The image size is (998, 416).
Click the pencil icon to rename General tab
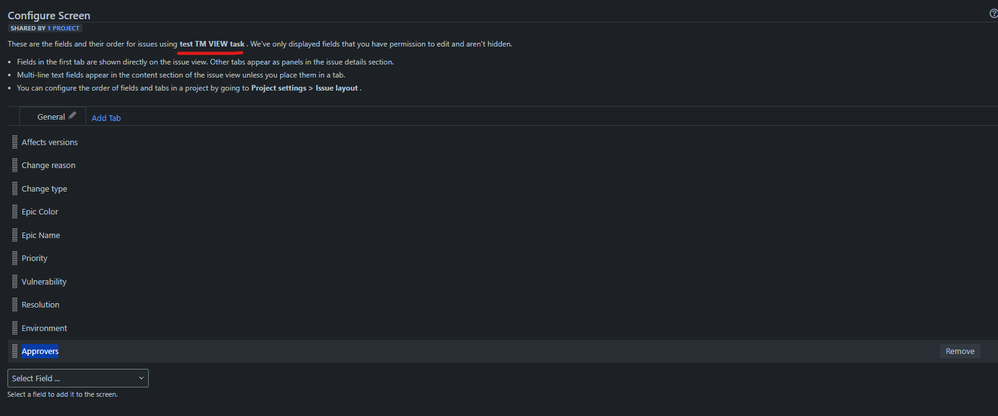click(x=72, y=116)
